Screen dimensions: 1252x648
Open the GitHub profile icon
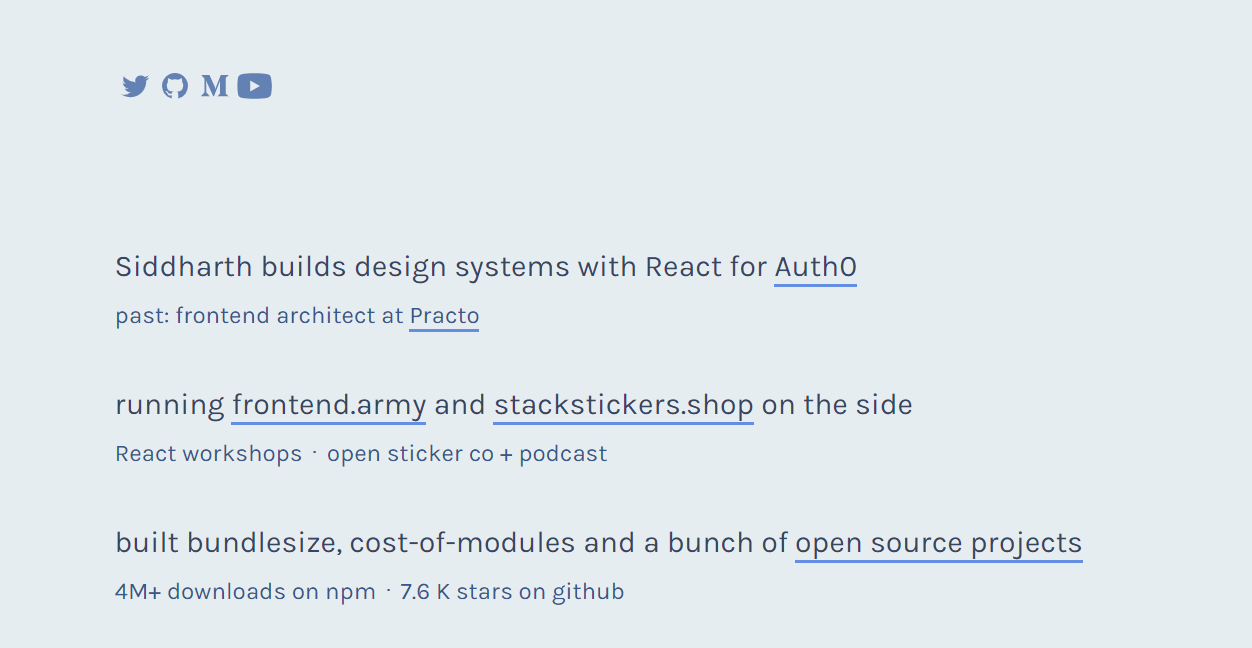point(175,87)
